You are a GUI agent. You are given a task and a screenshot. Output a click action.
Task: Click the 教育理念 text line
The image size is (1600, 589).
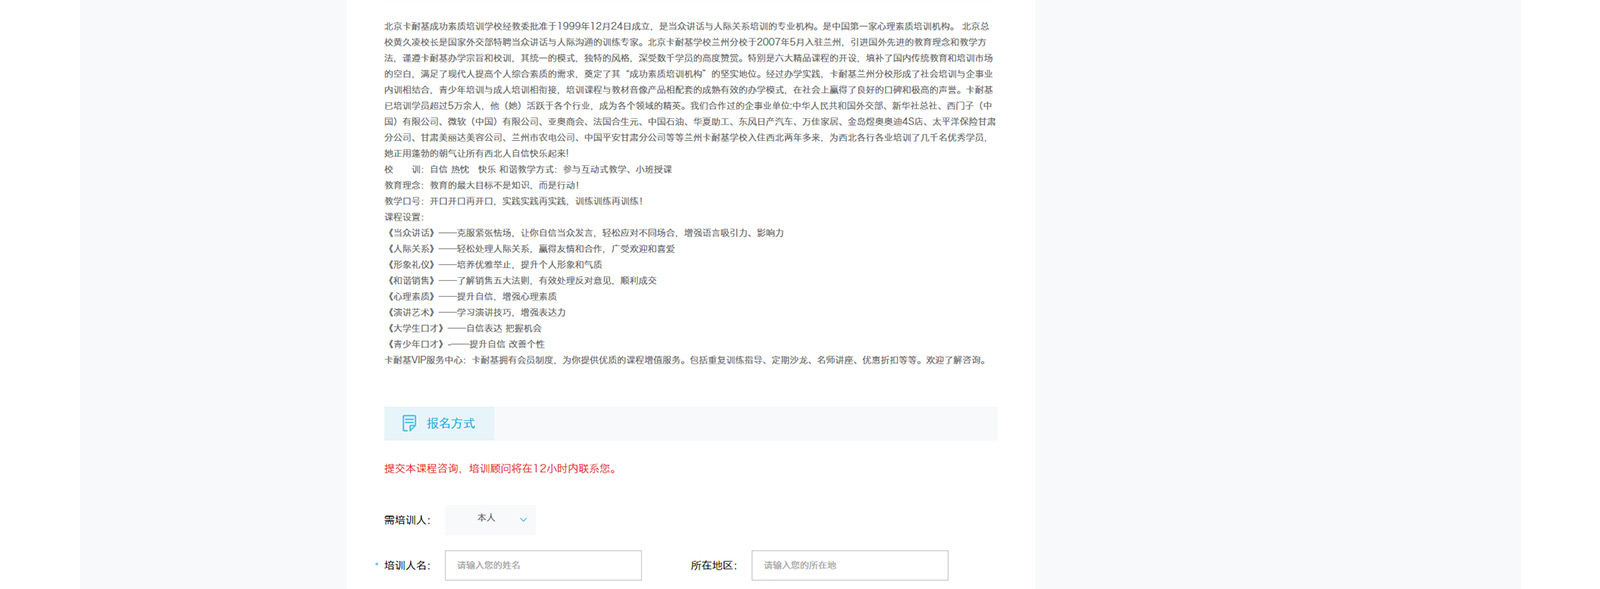482,185
